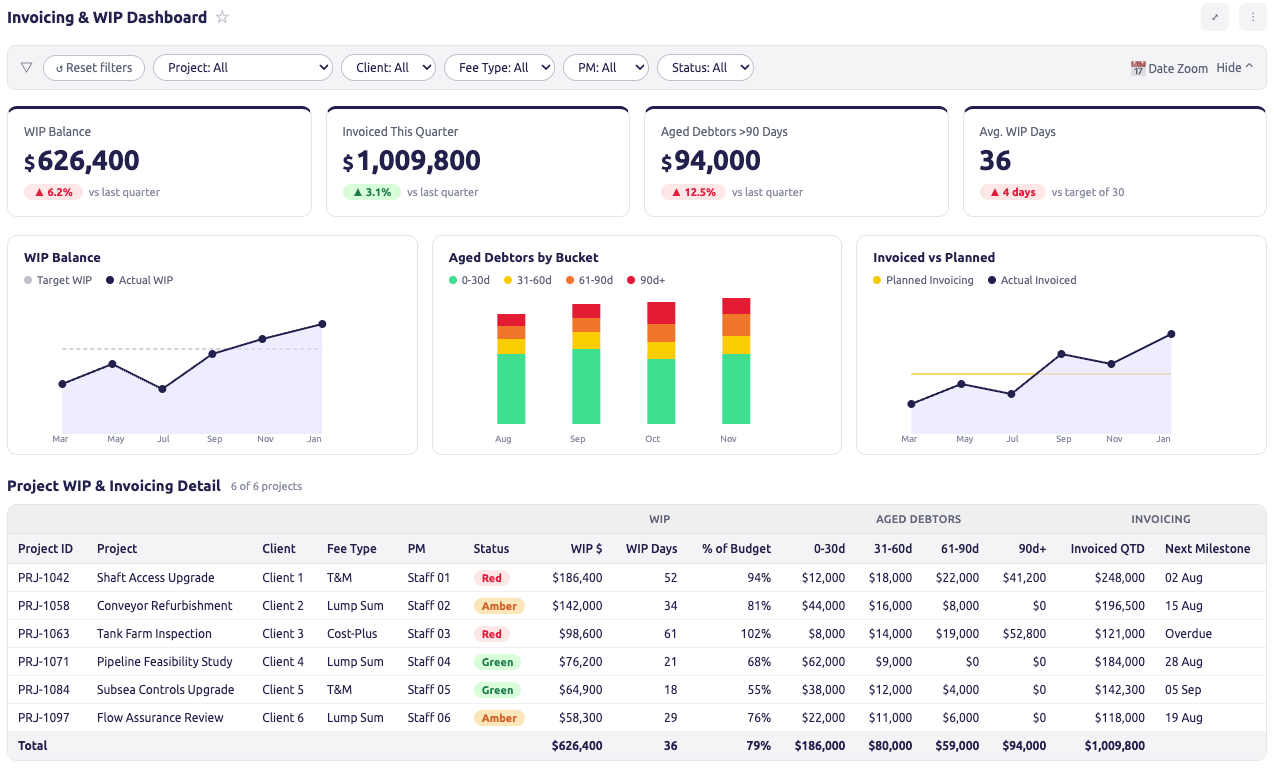Open Date Zoom calendar control

pyautogui.click(x=1169, y=68)
